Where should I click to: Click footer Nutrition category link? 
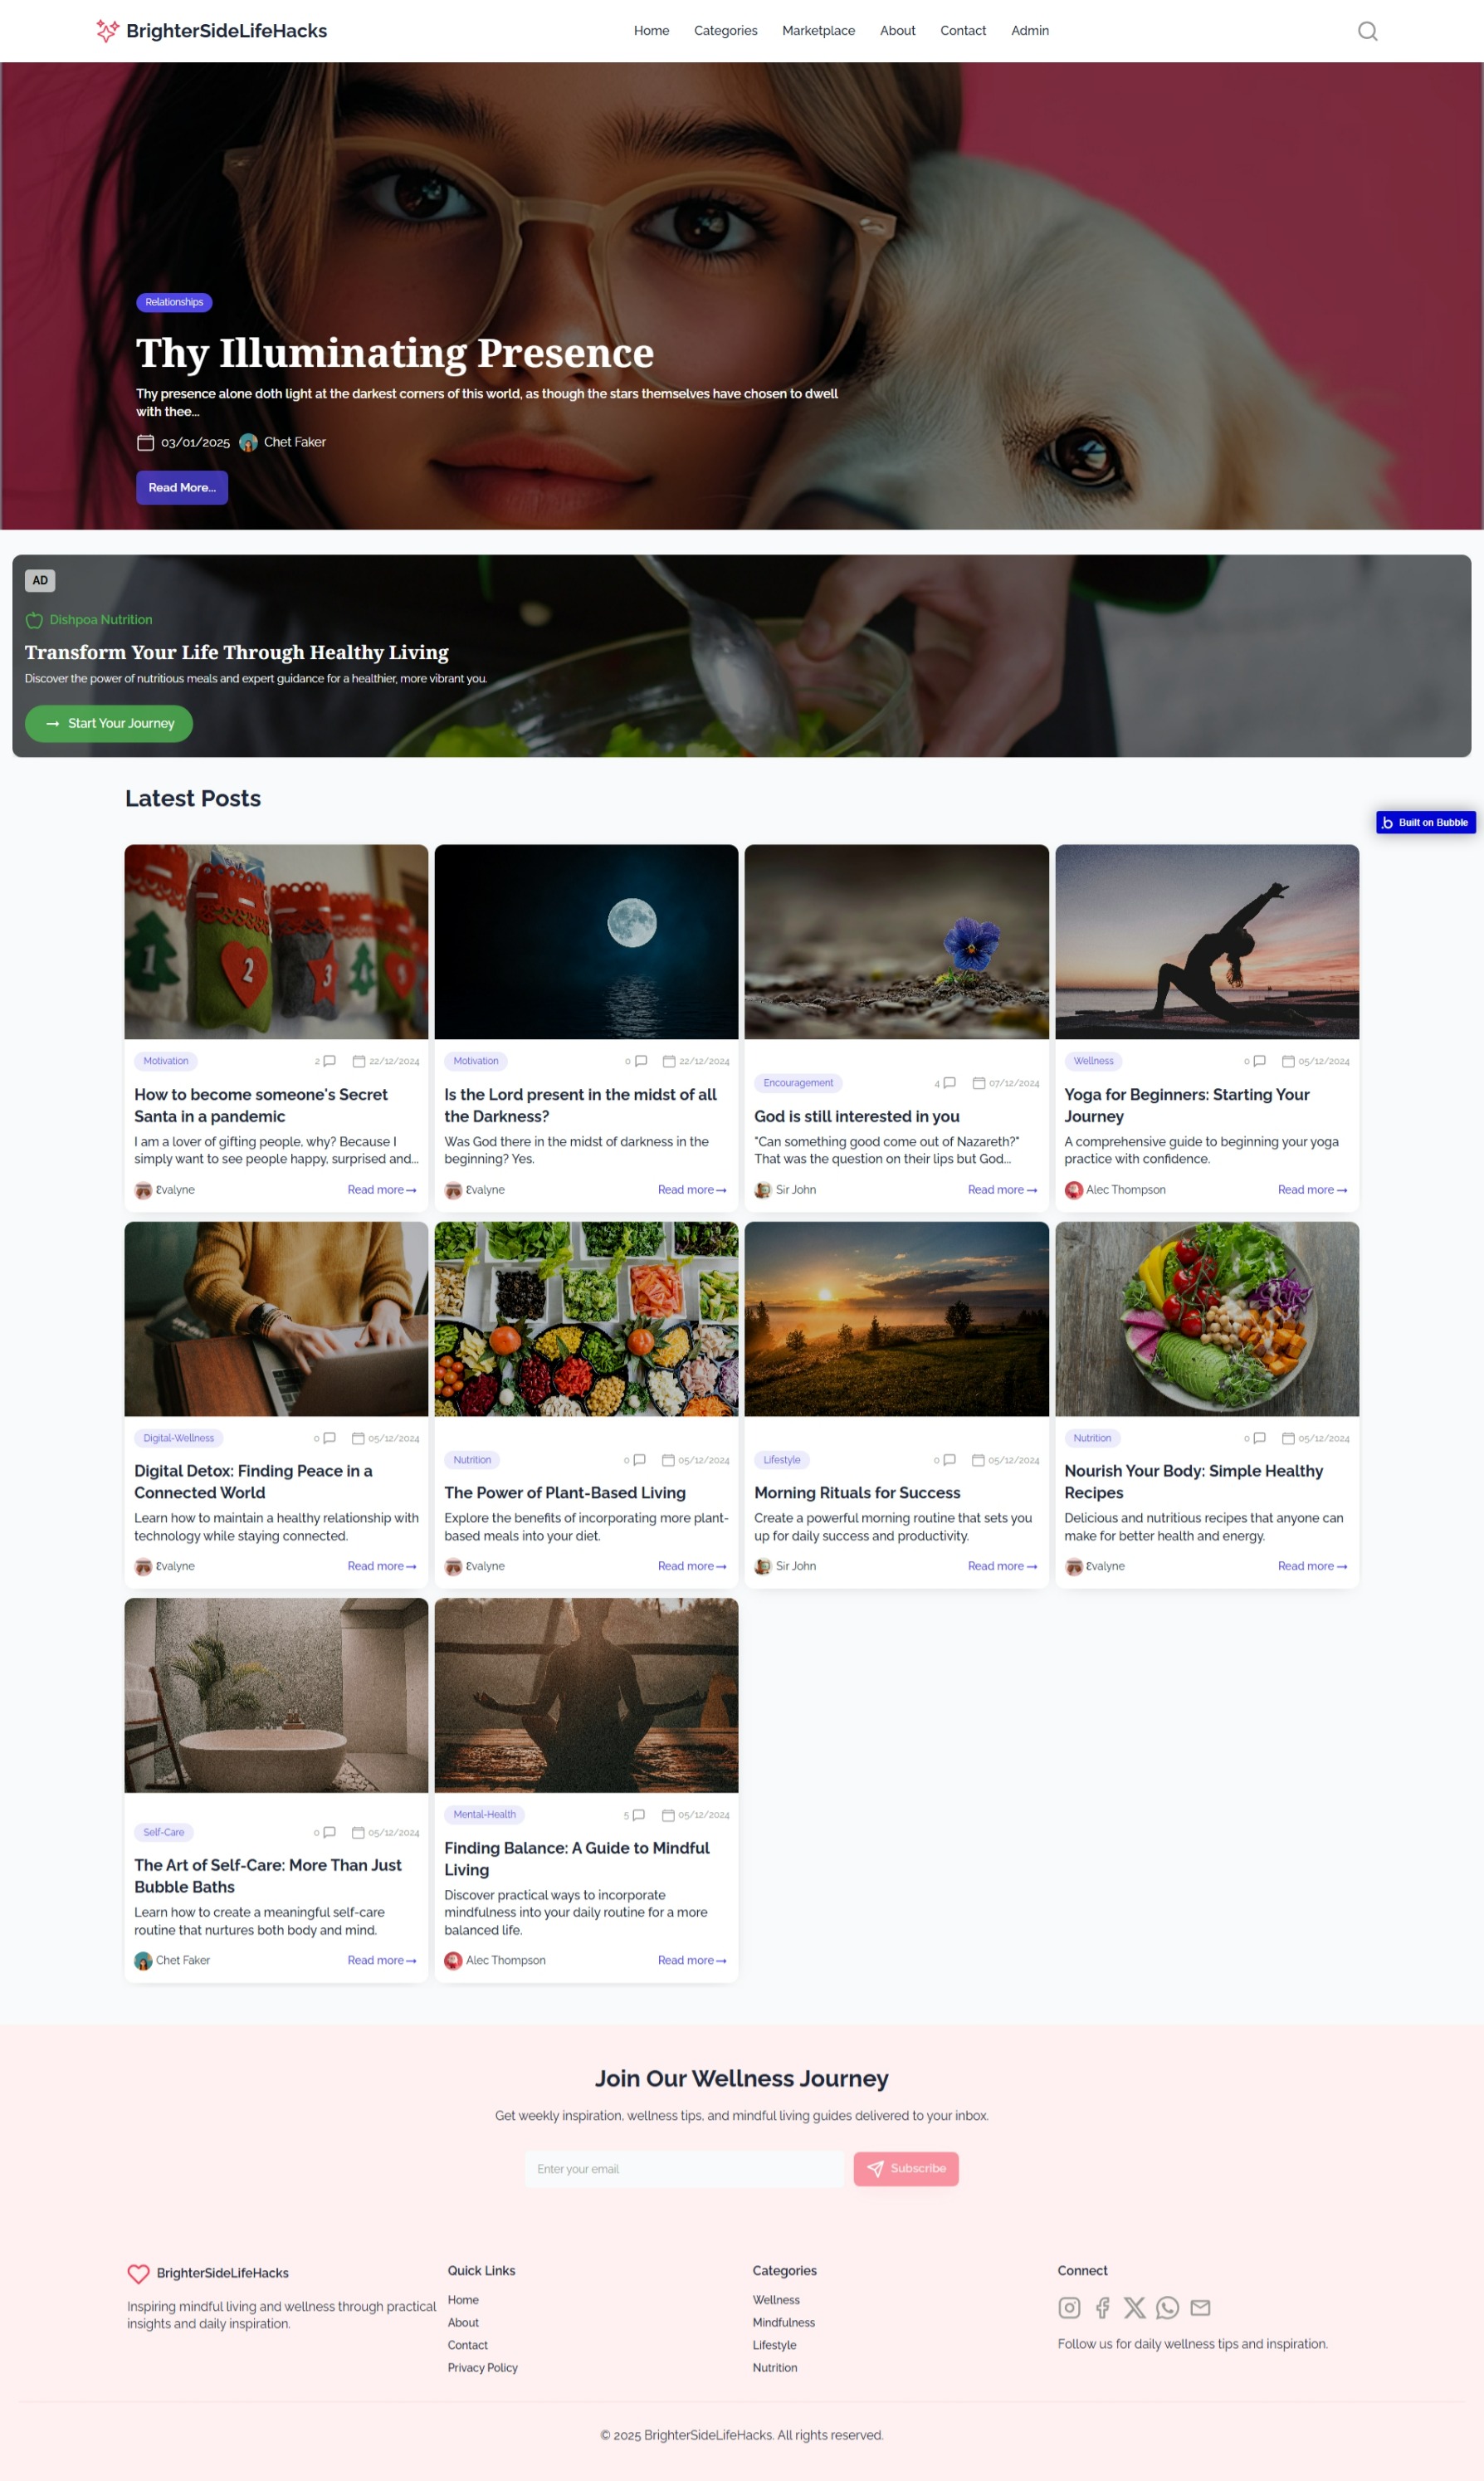pyautogui.click(x=774, y=2367)
